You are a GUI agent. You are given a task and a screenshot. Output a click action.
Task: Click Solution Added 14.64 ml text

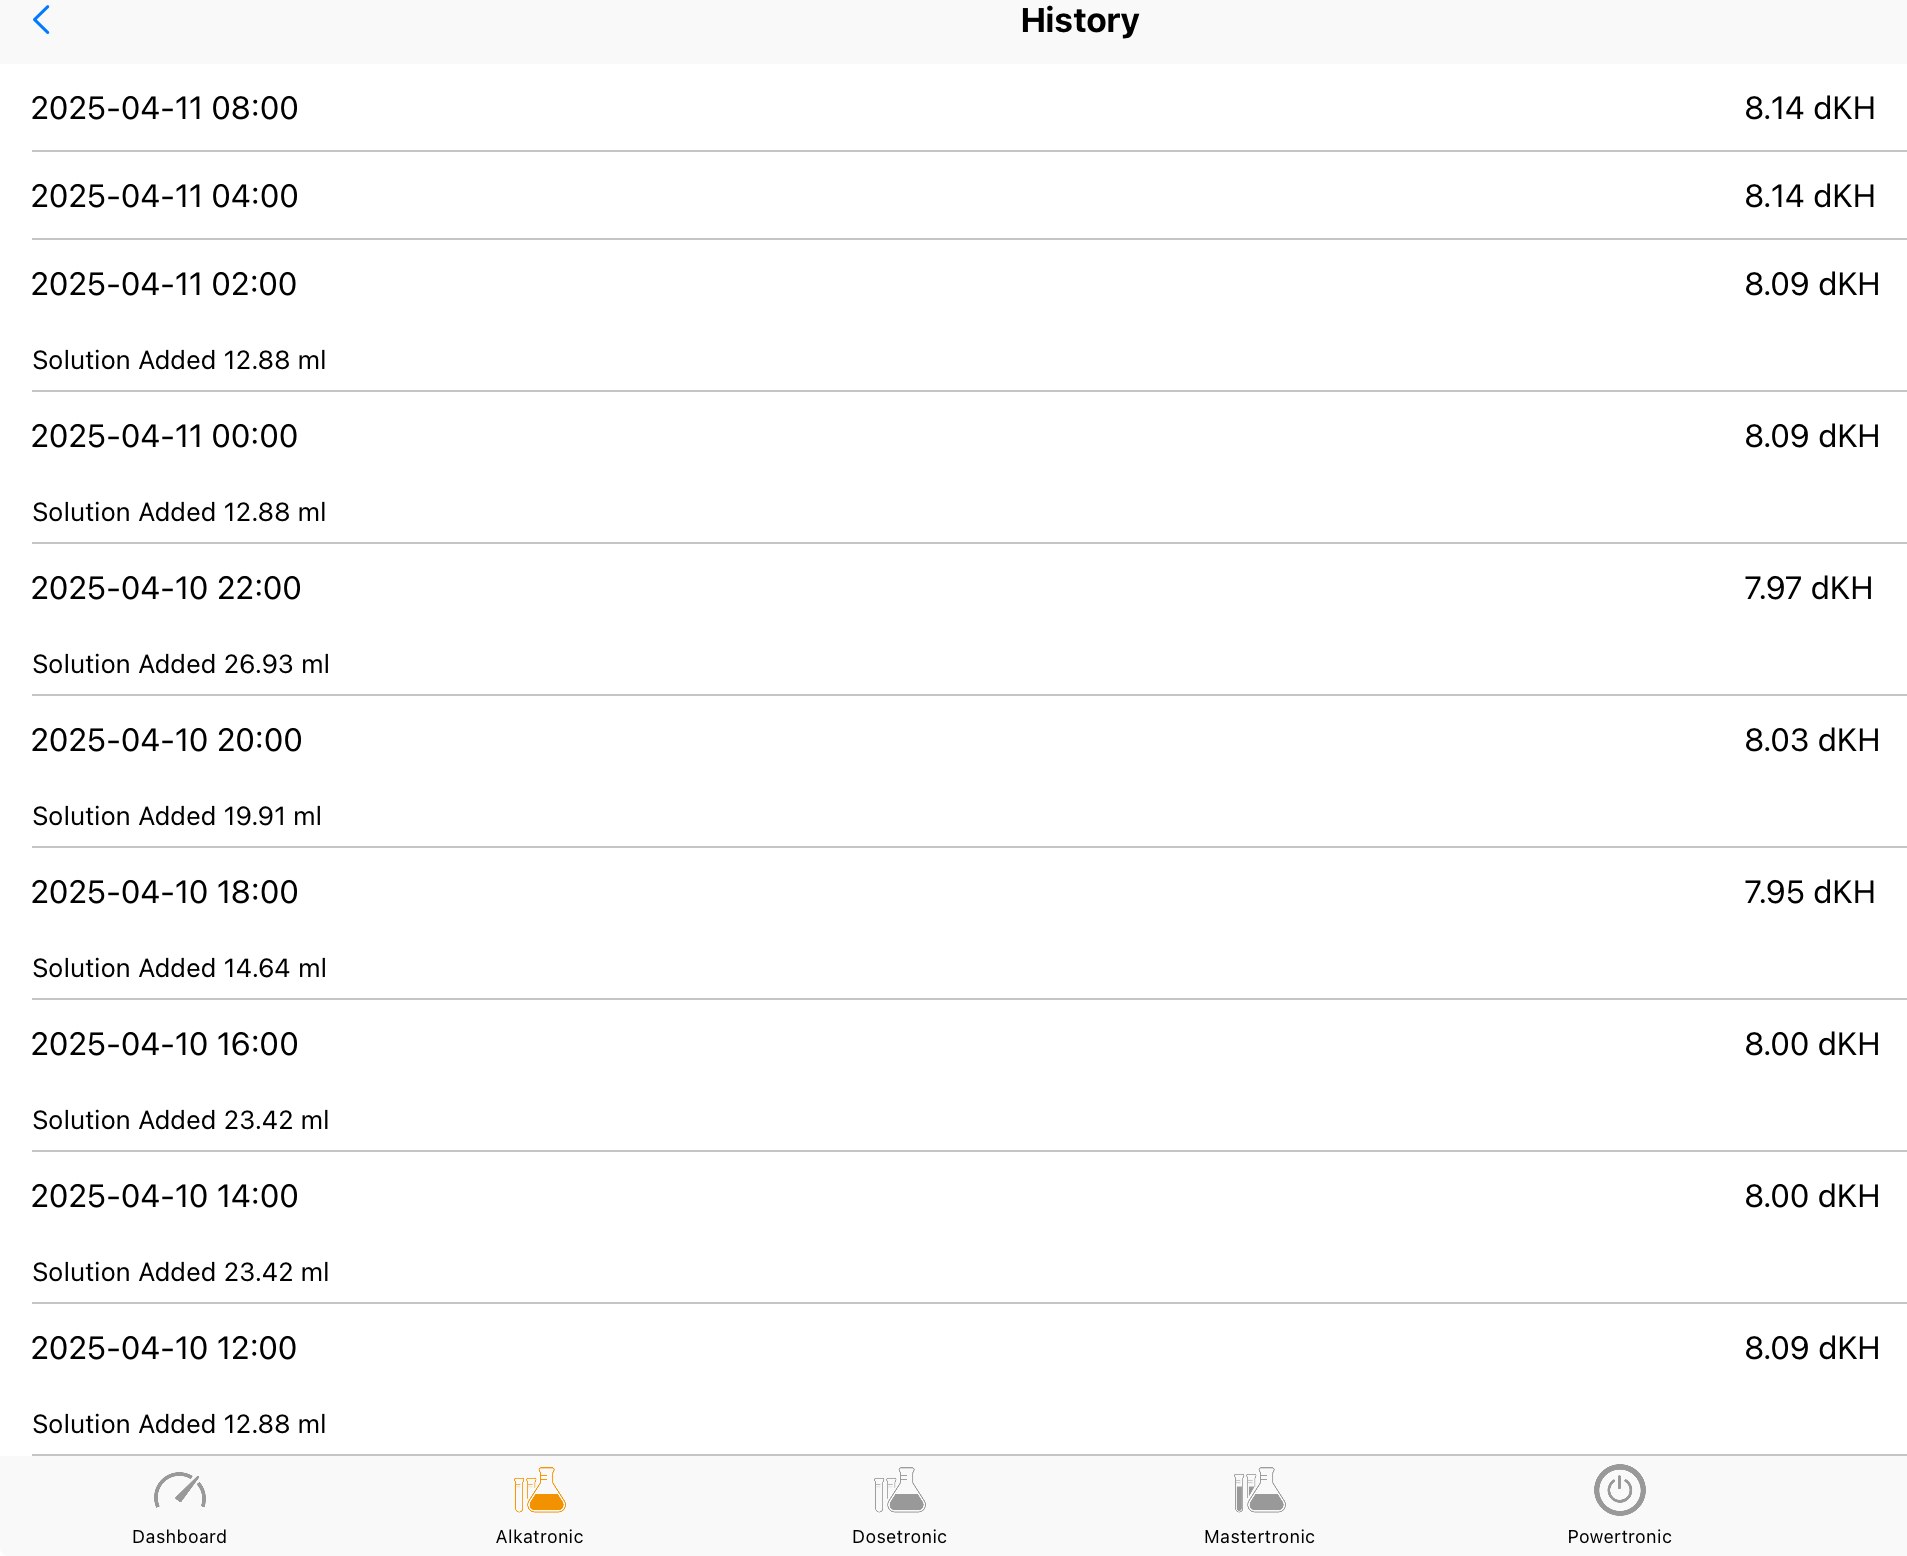pos(180,968)
